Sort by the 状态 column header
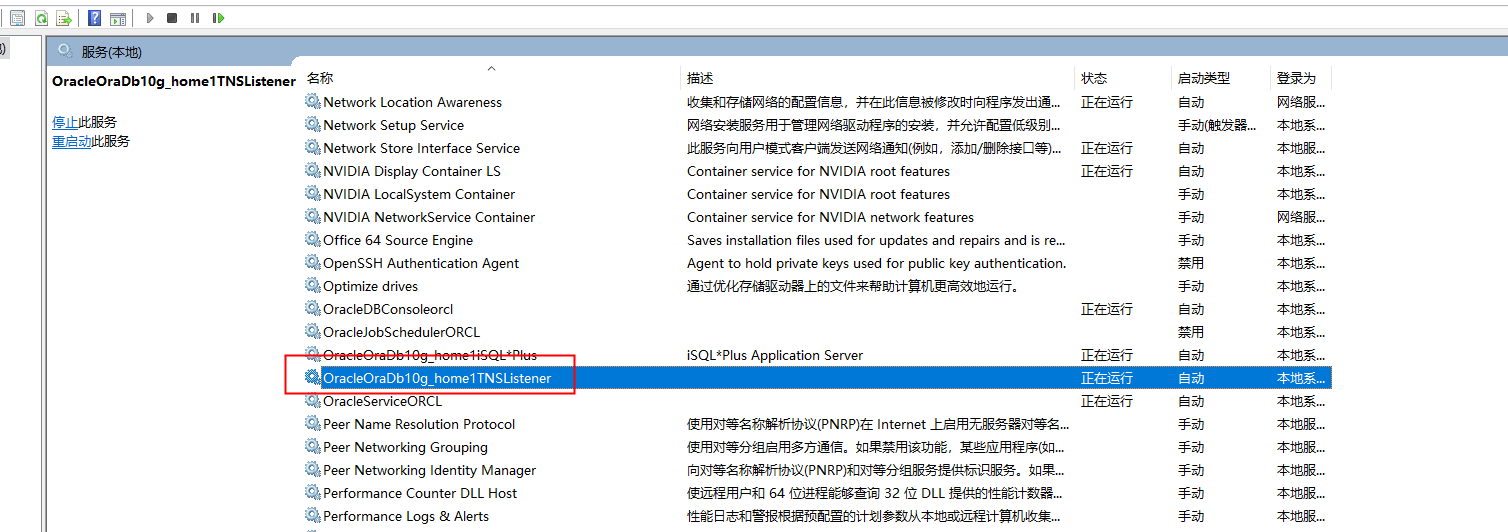The height and width of the screenshot is (532, 1508). [x=1094, y=78]
